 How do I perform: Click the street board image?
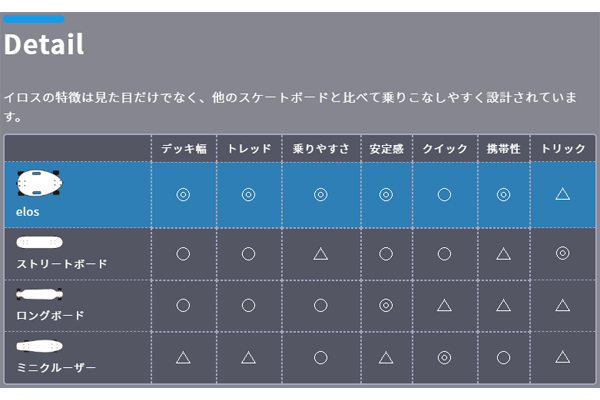pos(40,242)
